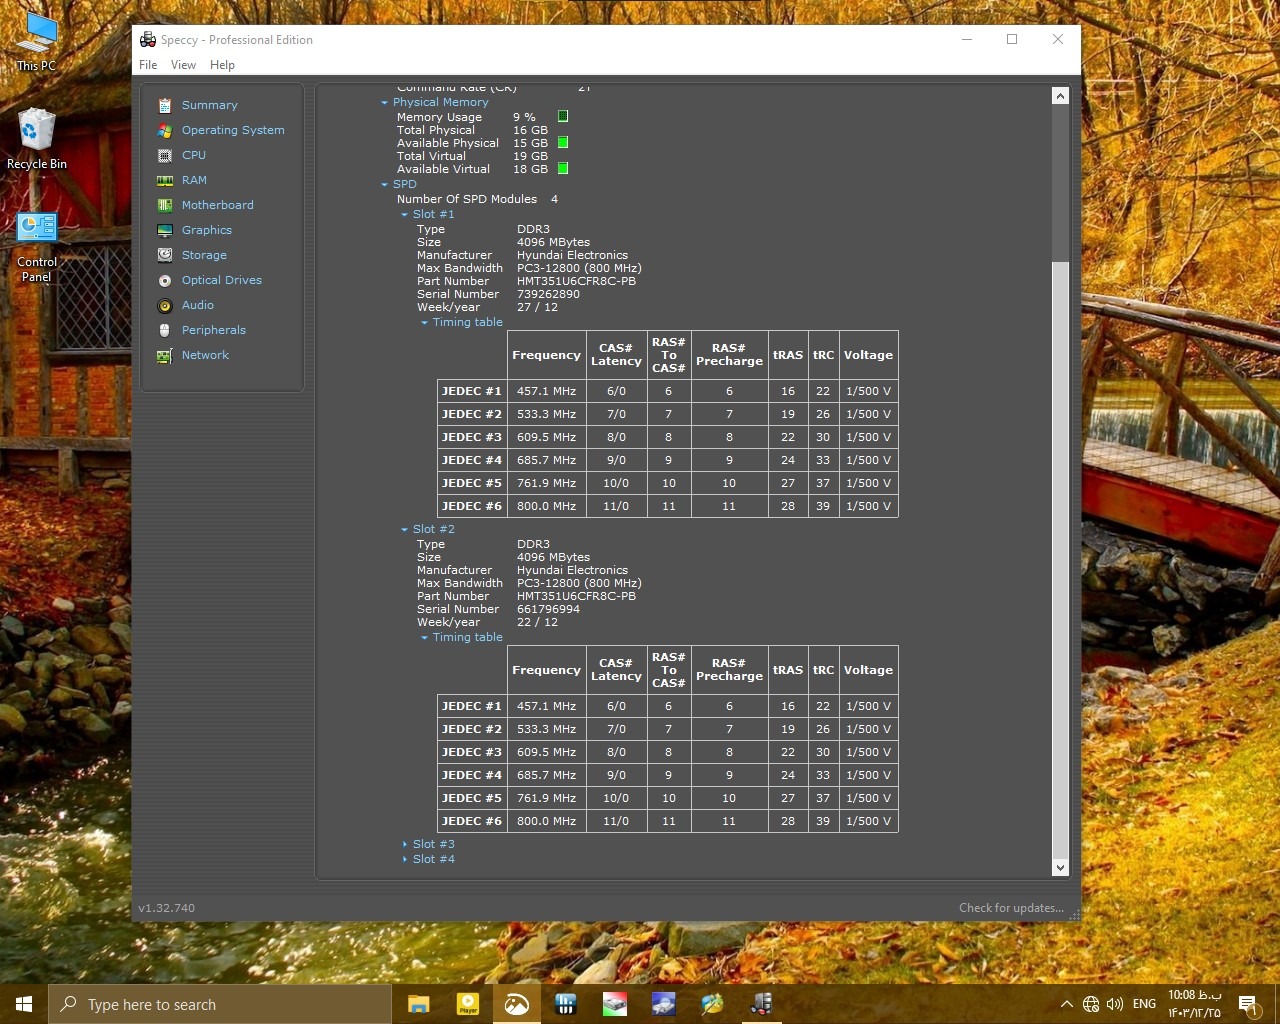This screenshot has height=1024, width=1280.
Task: Click the Network icon in sidebar
Action: (x=165, y=355)
